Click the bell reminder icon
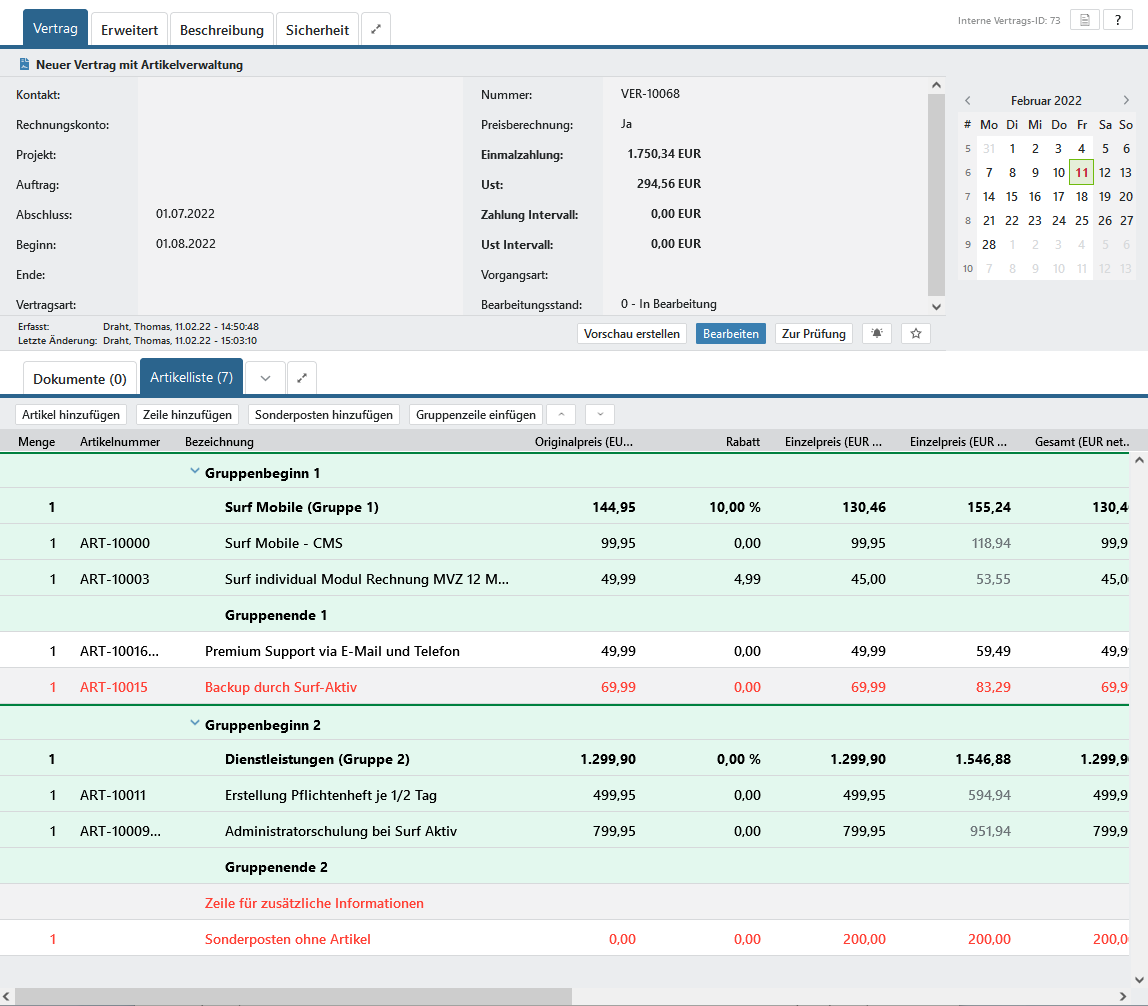 coord(877,334)
